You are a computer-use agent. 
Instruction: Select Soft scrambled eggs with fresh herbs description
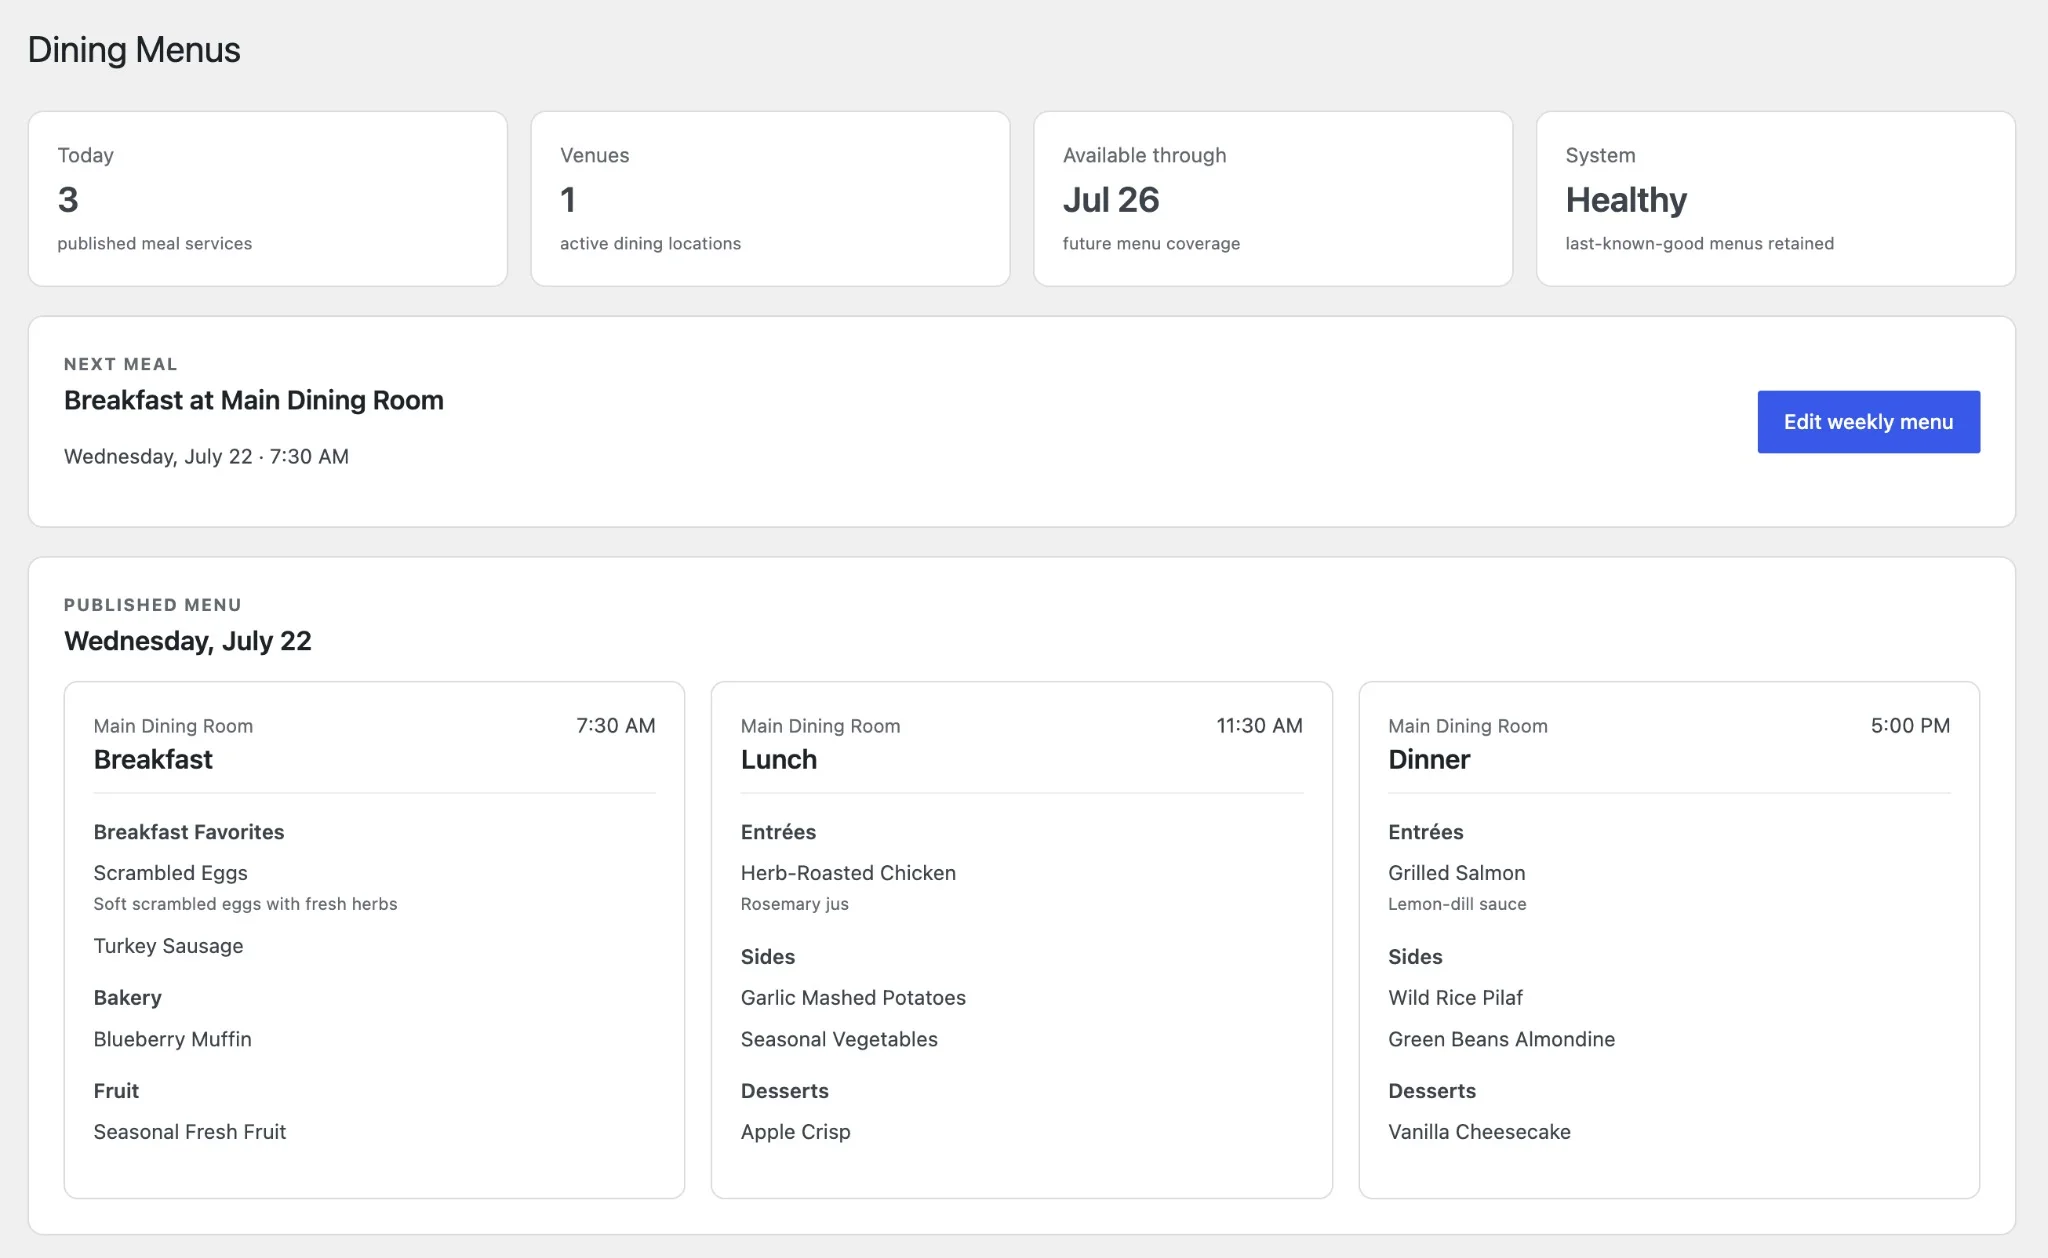tap(246, 904)
